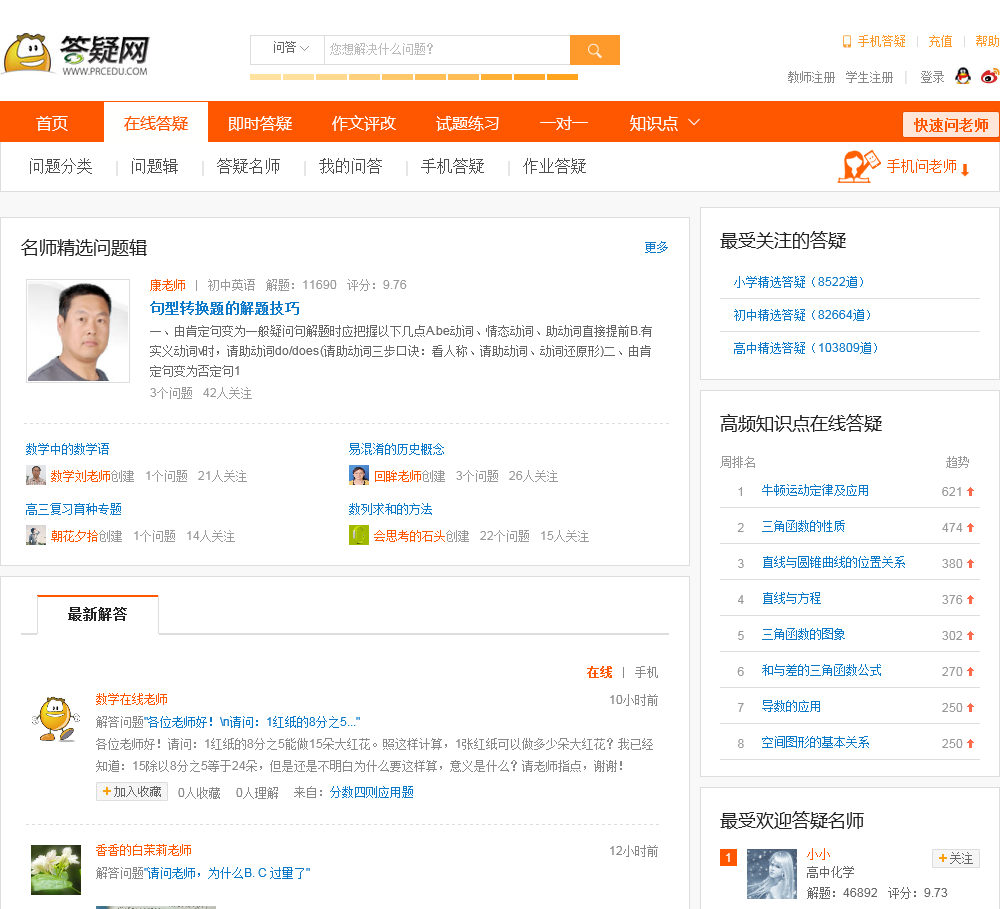
Task: Click 教师注册 link
Action: tap(811, 77)
